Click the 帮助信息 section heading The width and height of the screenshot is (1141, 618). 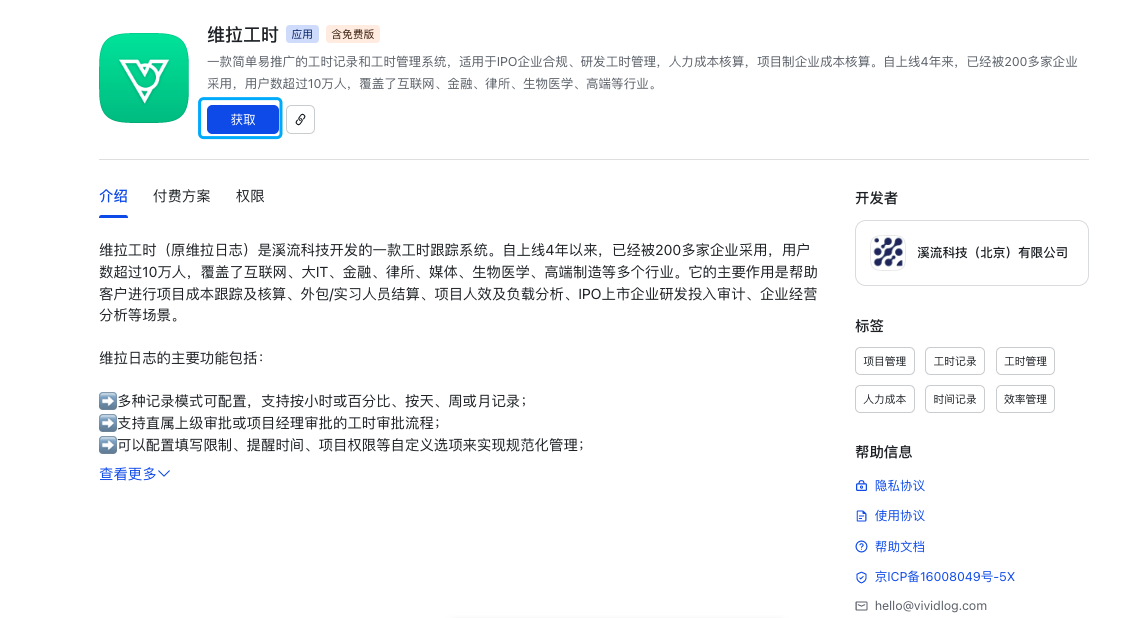[x=883, y=452]
